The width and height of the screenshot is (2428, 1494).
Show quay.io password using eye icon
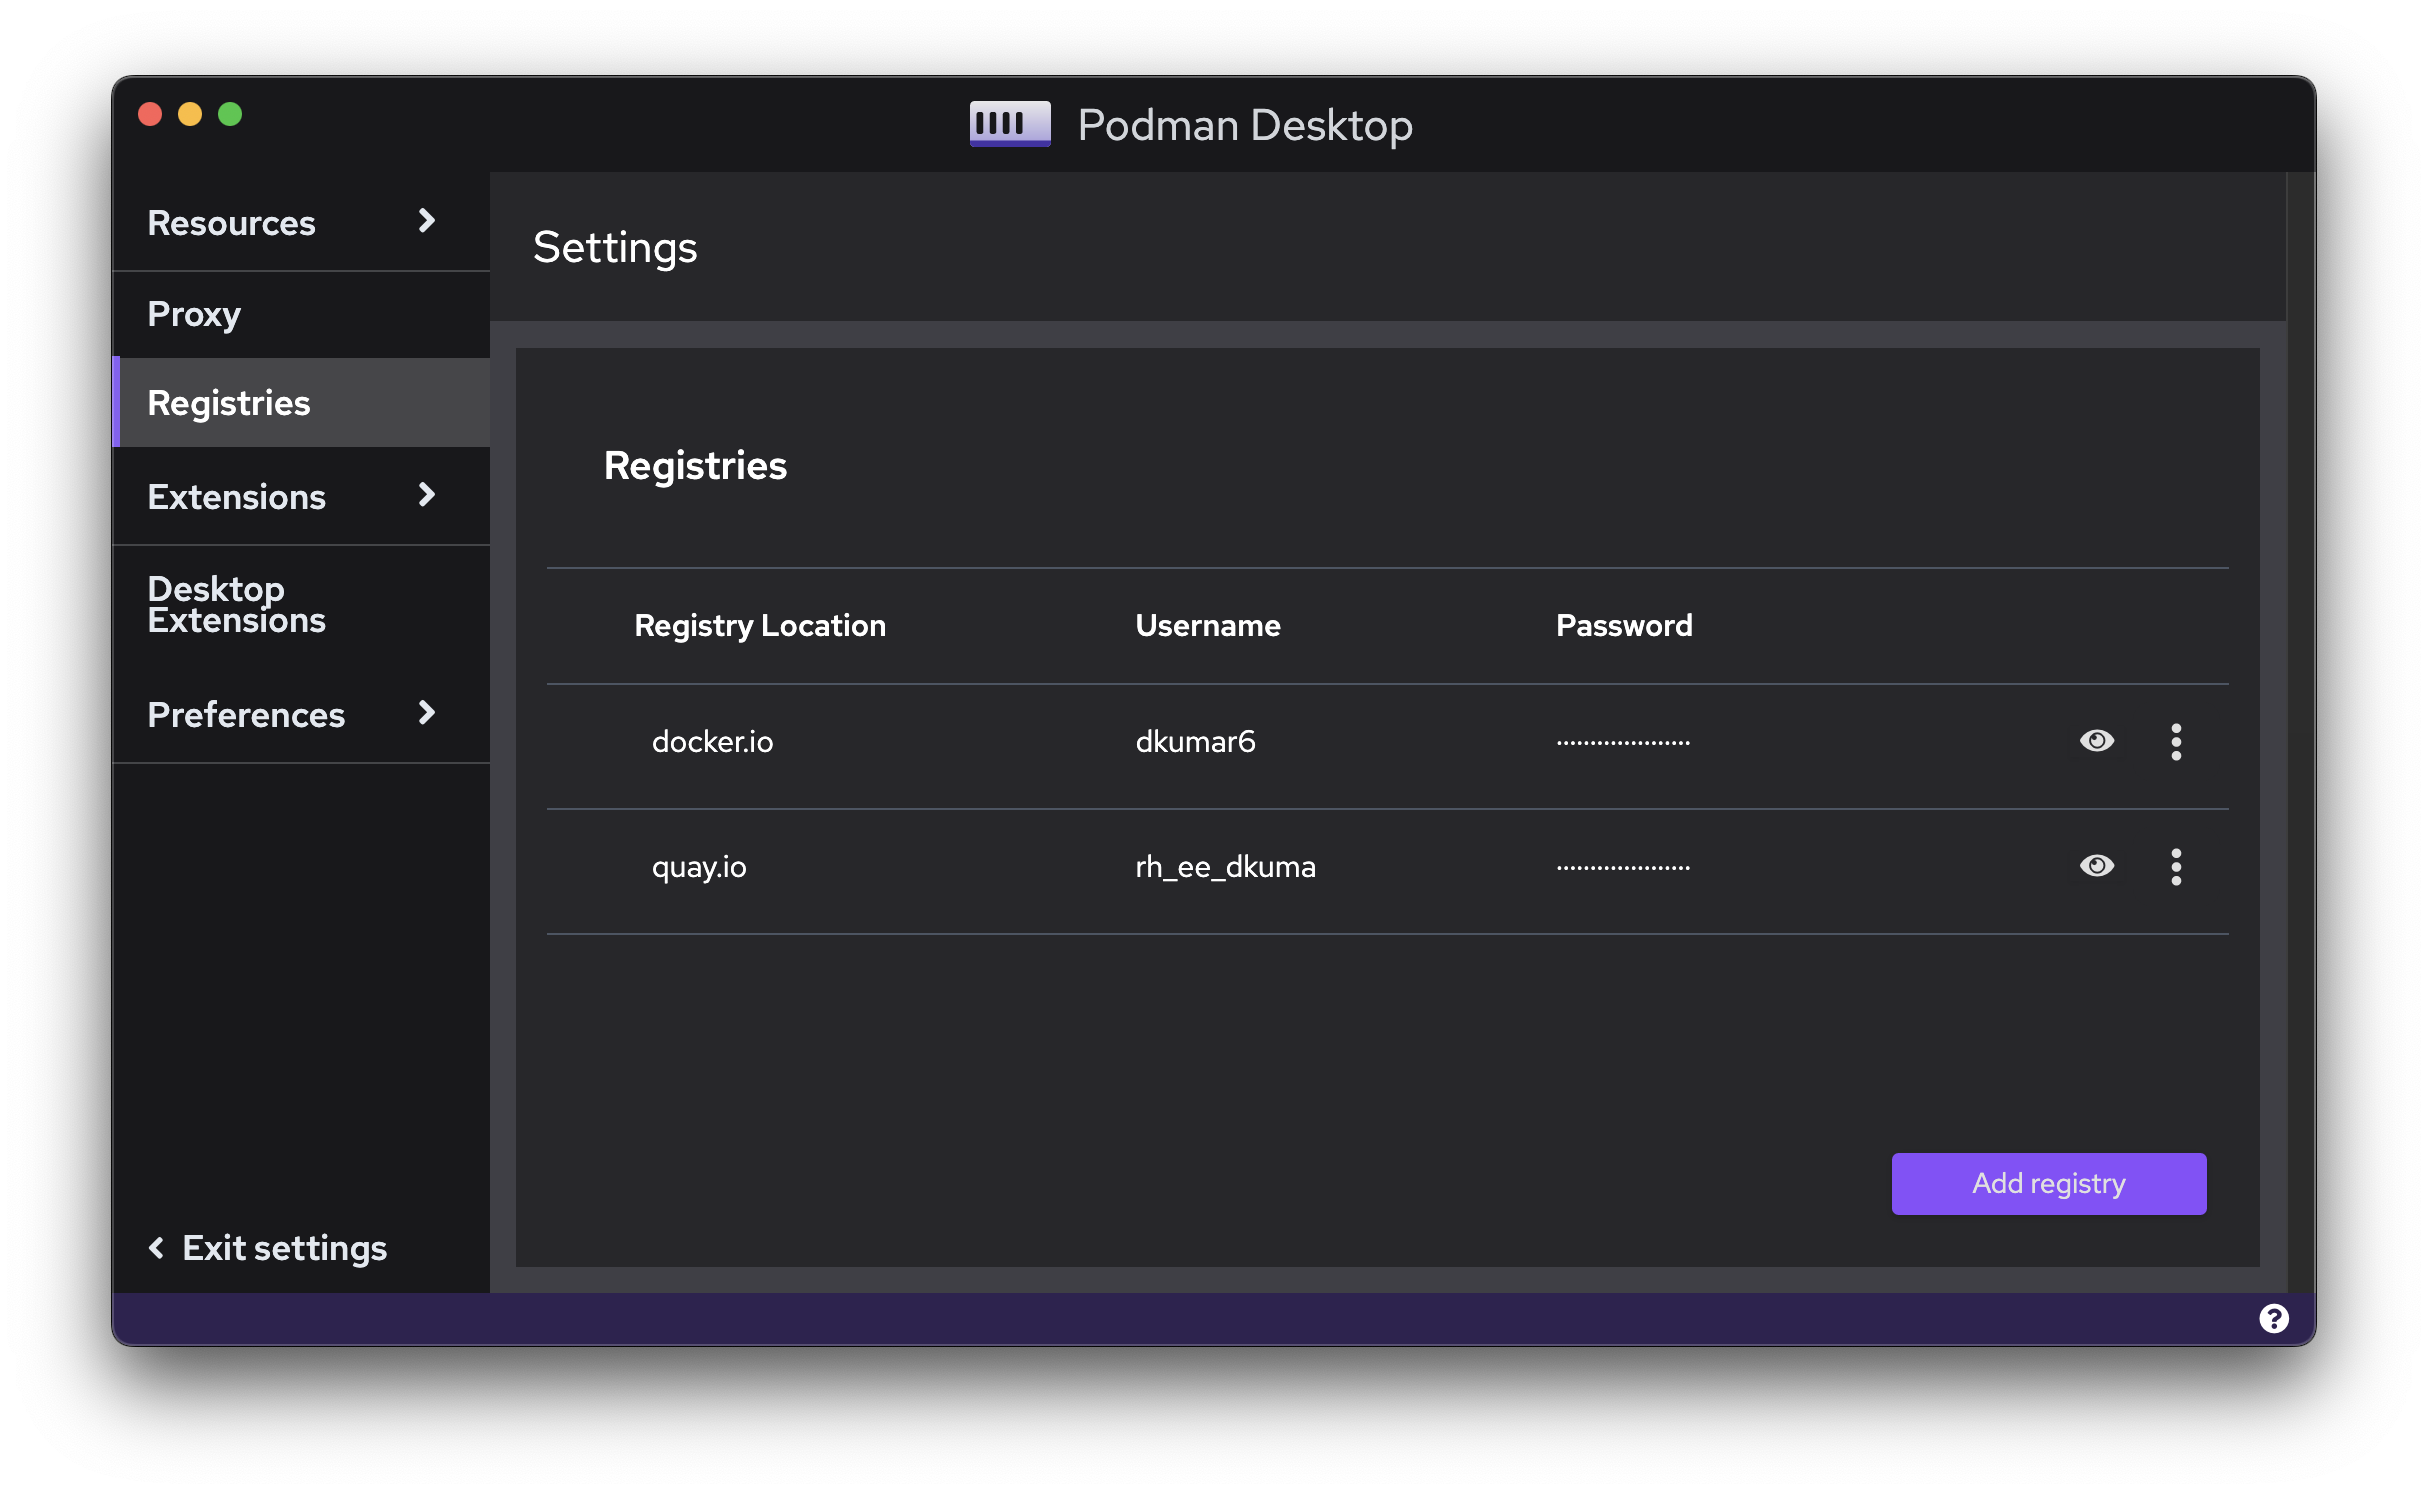2096,866
